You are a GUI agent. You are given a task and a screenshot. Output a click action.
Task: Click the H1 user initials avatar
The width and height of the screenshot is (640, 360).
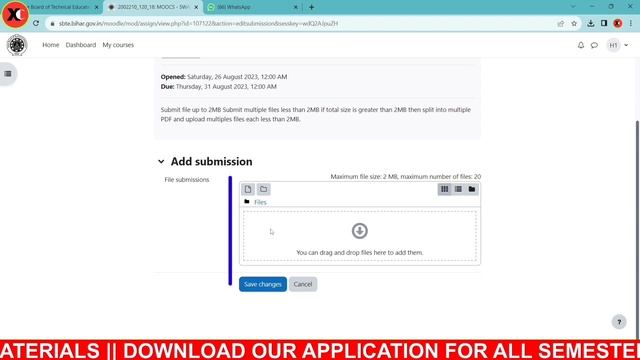pyautogui.click(x=613, y=45)
